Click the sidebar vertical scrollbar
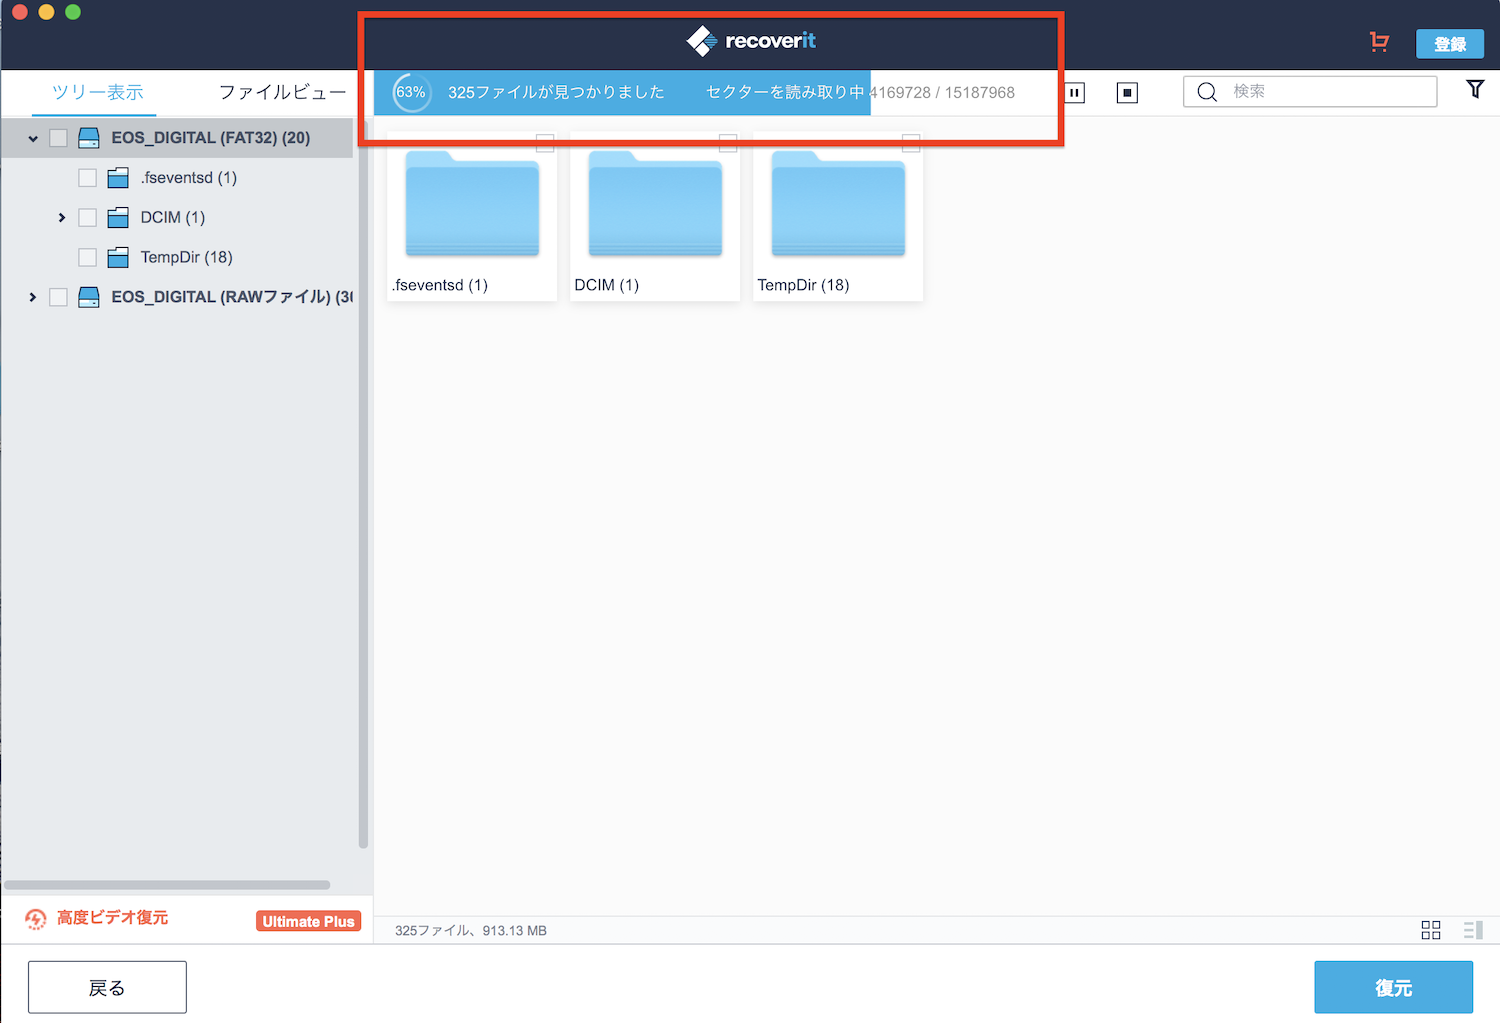The image size is (1500, 1023). tap(363, 483)
